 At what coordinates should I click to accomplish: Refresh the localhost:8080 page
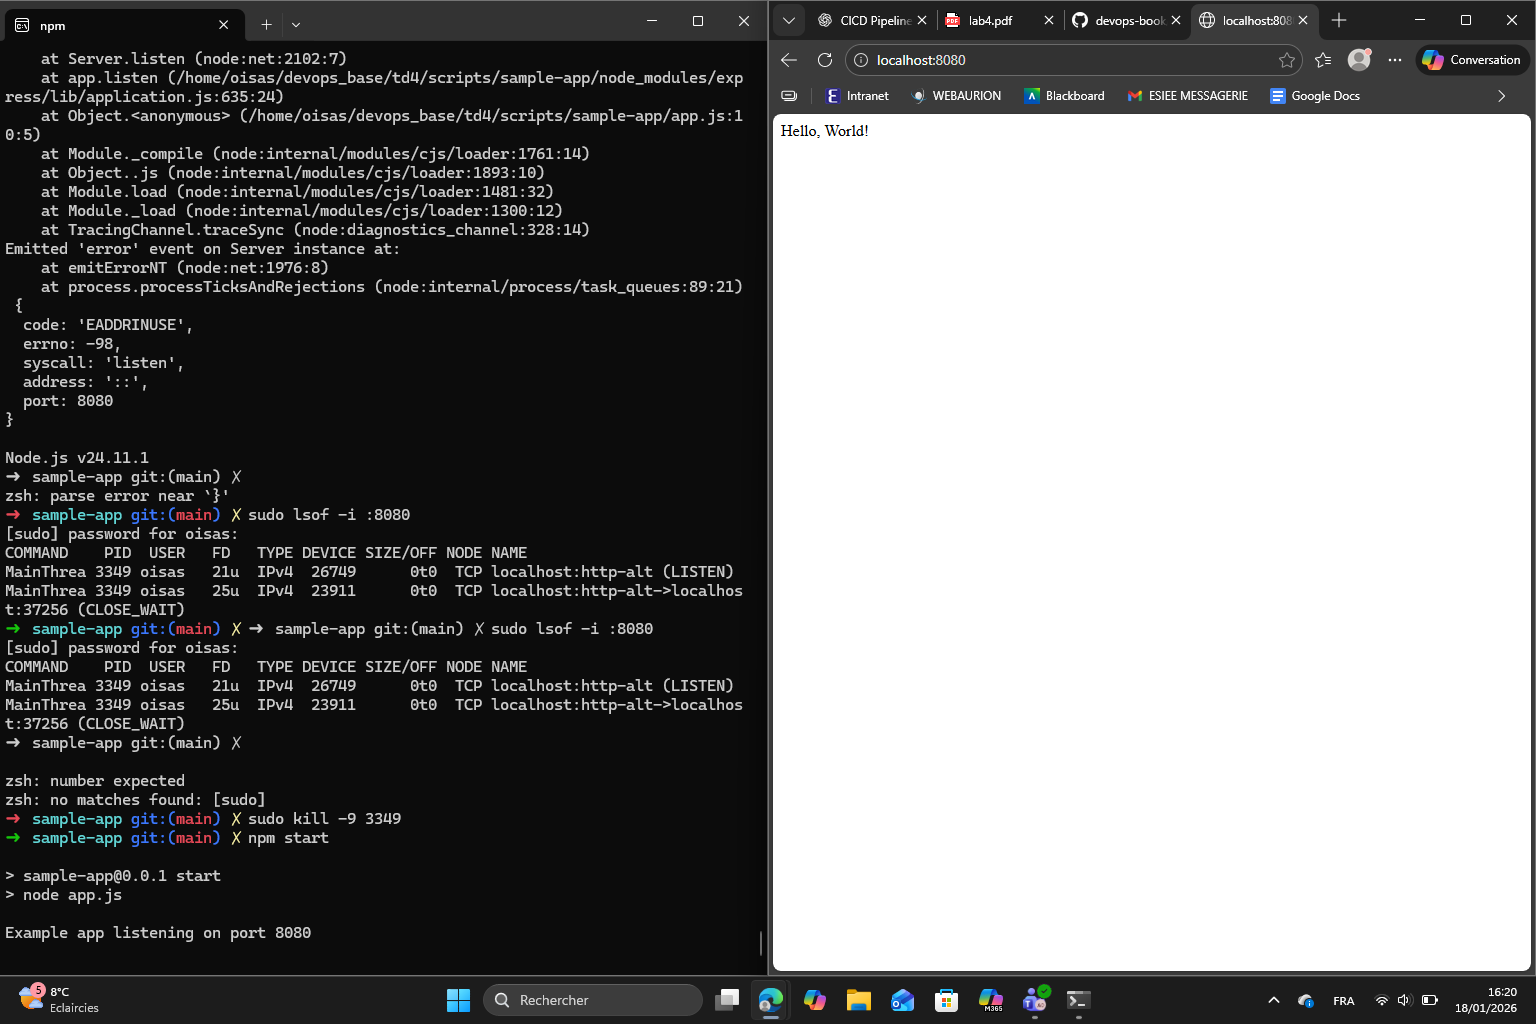point(824,59)
